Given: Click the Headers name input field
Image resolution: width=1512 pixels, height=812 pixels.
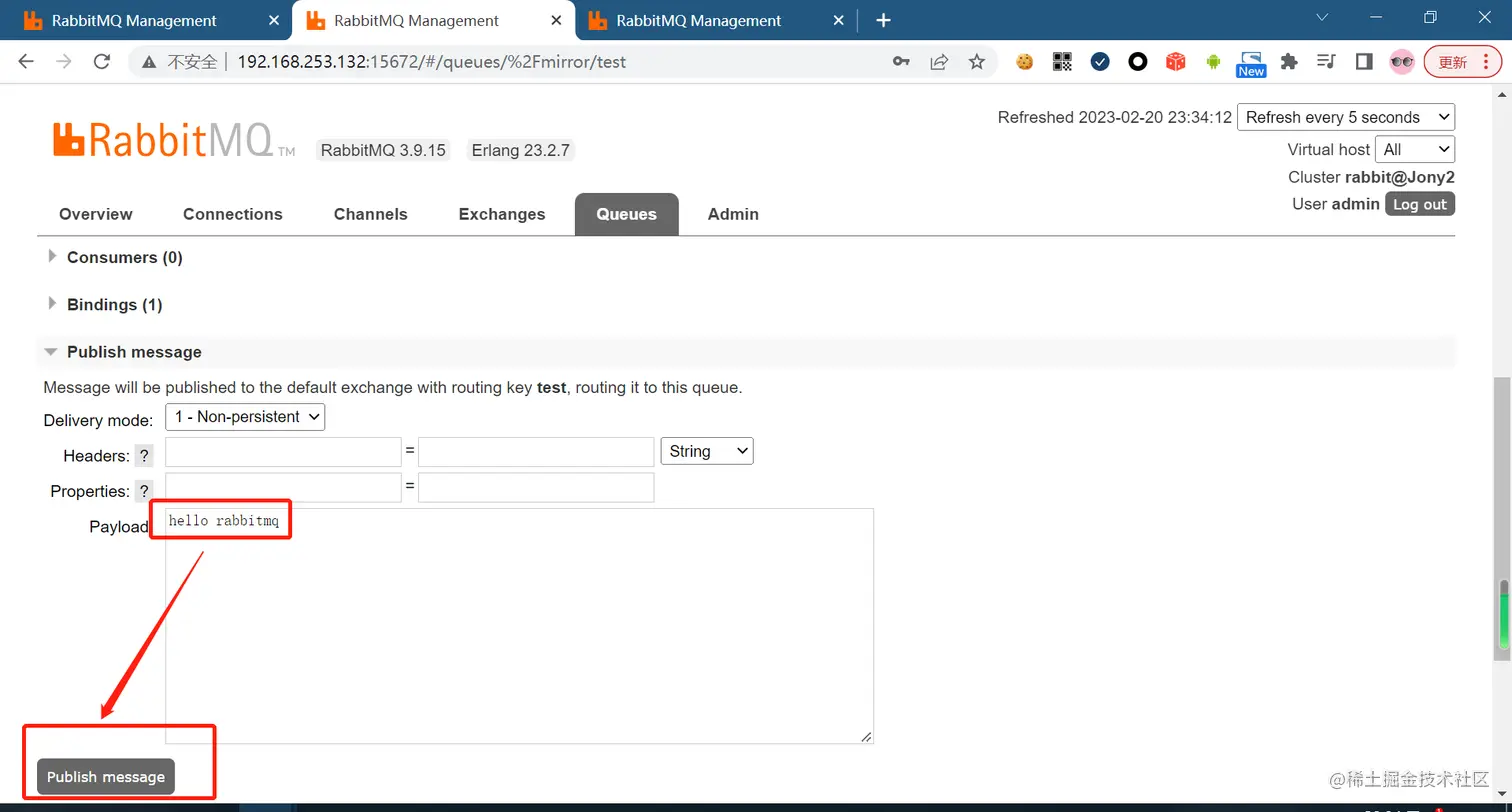Looking at the screenshot, I should click(283, 452).
